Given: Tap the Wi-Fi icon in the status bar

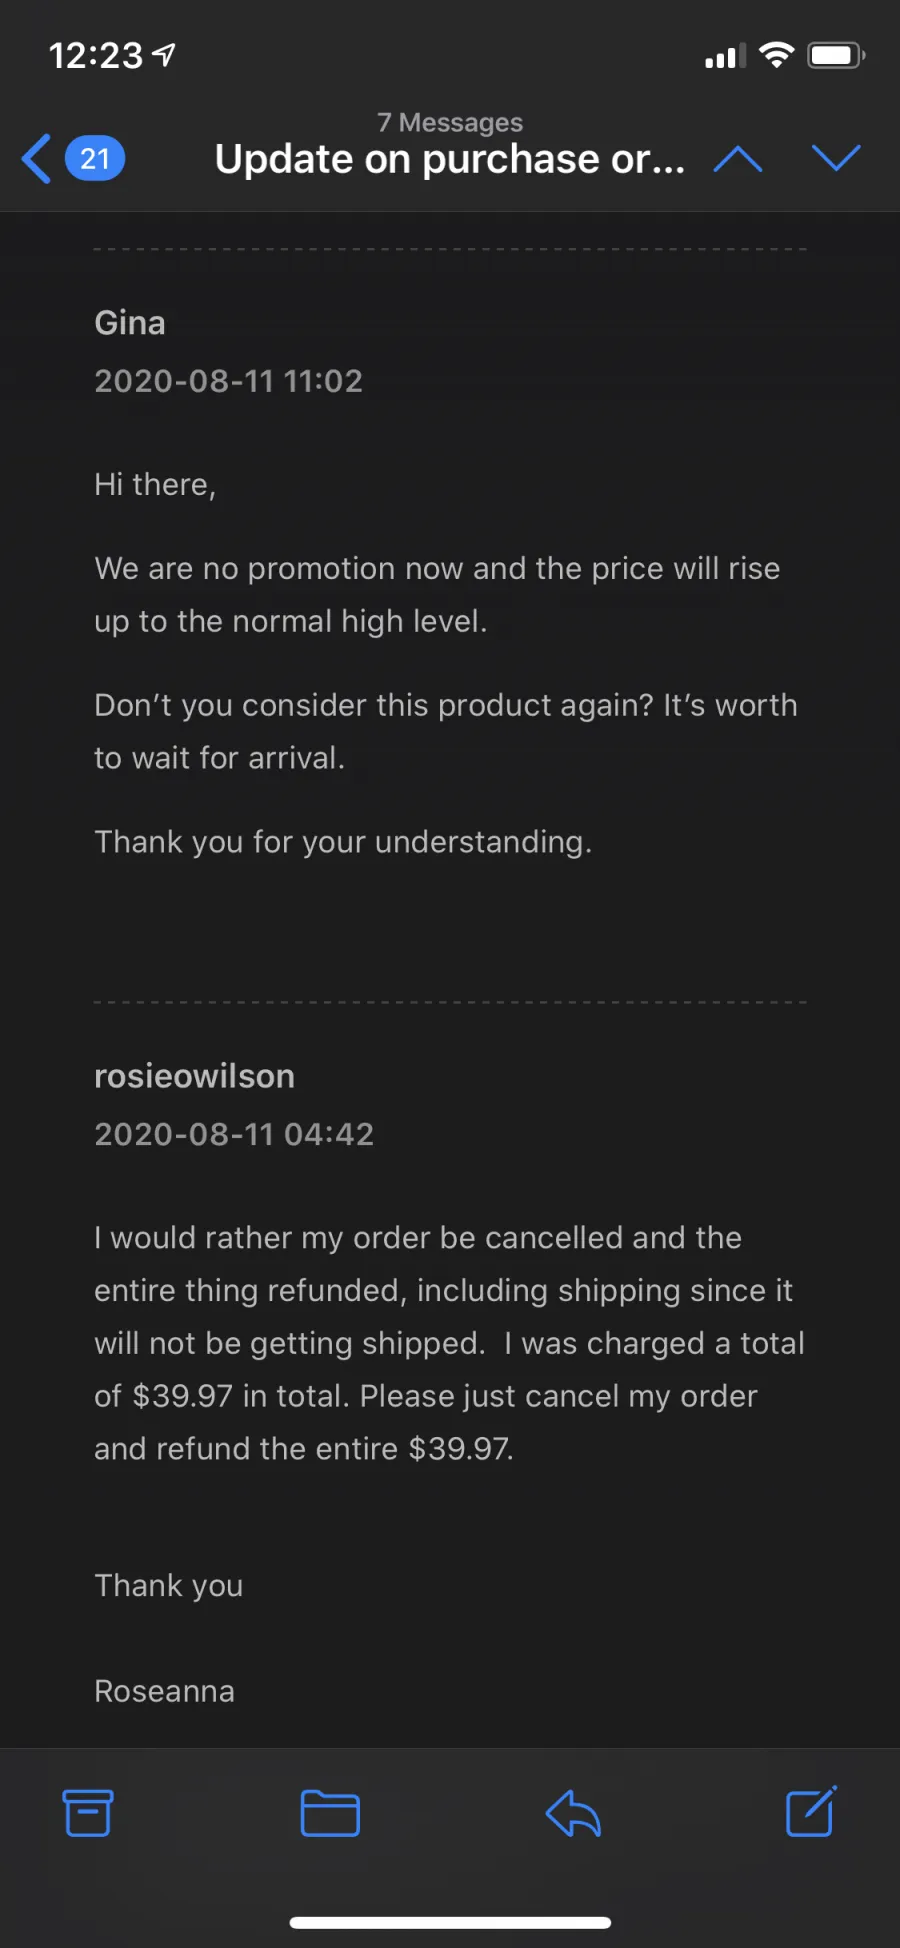Looking at the screenshot, I should 776,55.
